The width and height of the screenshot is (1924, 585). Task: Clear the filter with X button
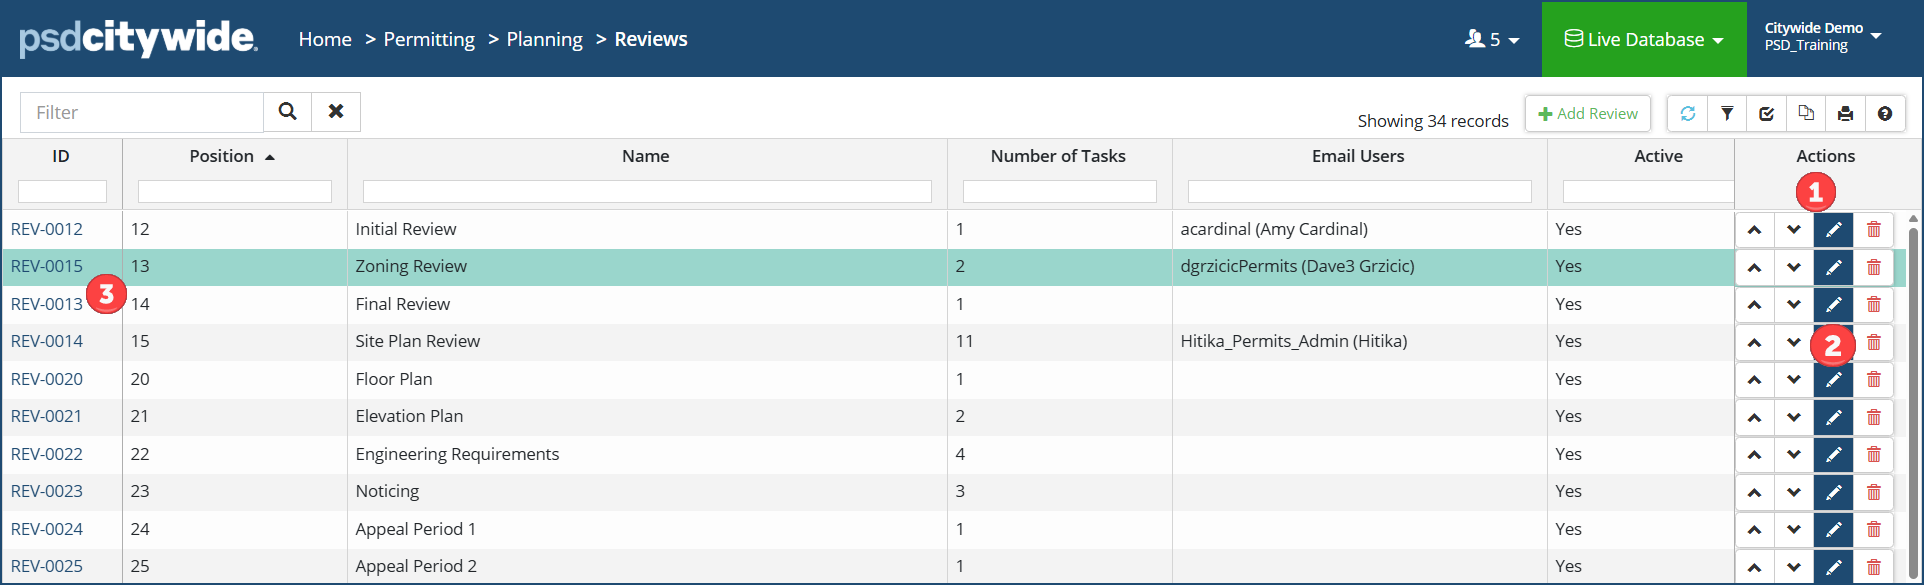point(336,112)
